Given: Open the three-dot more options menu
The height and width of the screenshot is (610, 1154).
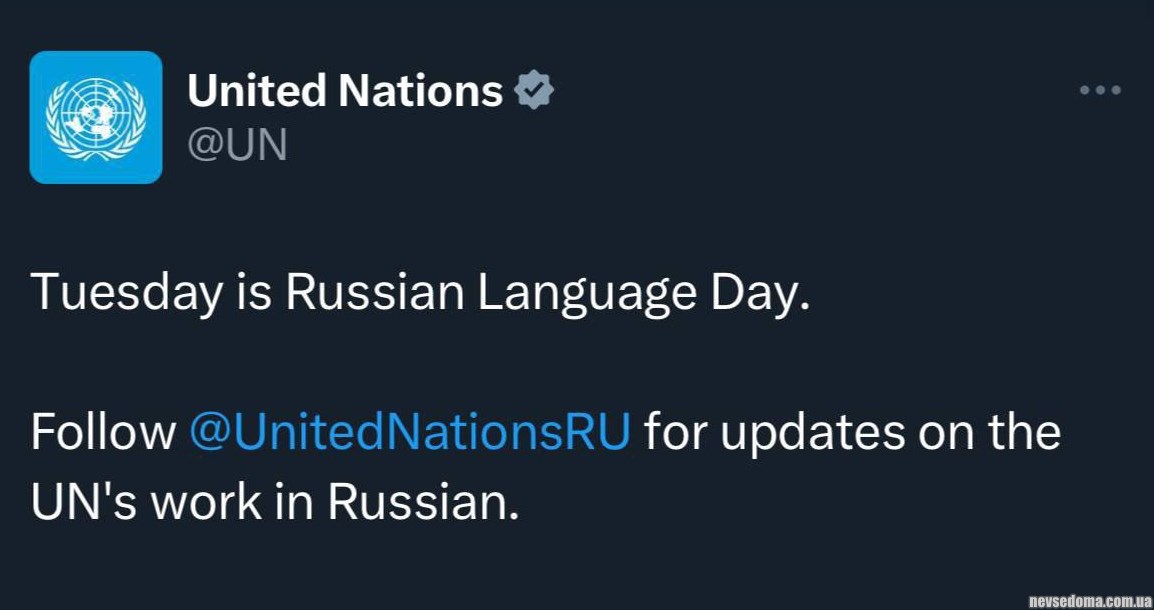Looking at the screenshot, I should coord(1100,90).
